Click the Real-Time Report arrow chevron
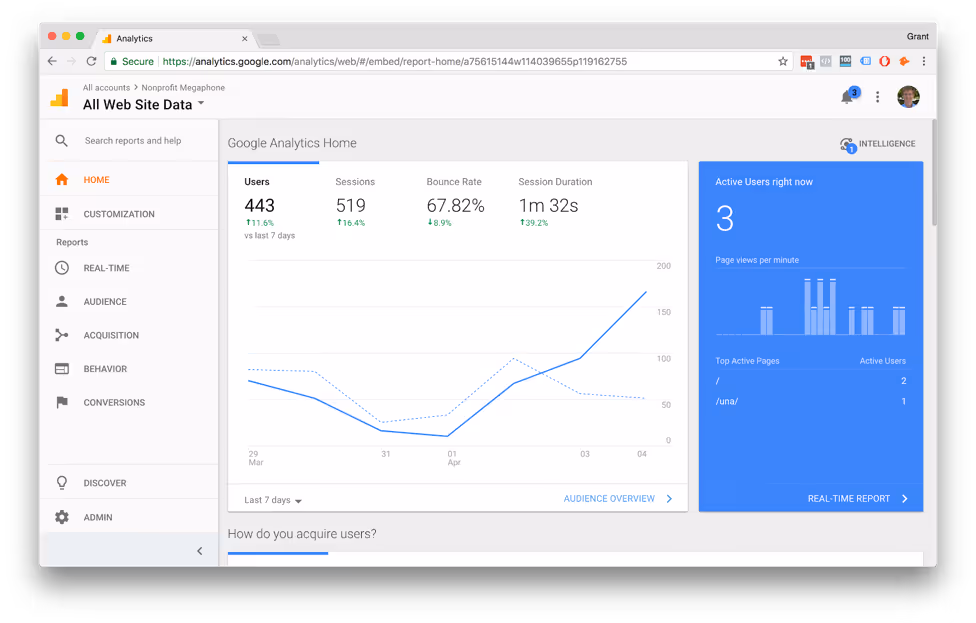This screenshot has height=623, width=976. (904, 499)
